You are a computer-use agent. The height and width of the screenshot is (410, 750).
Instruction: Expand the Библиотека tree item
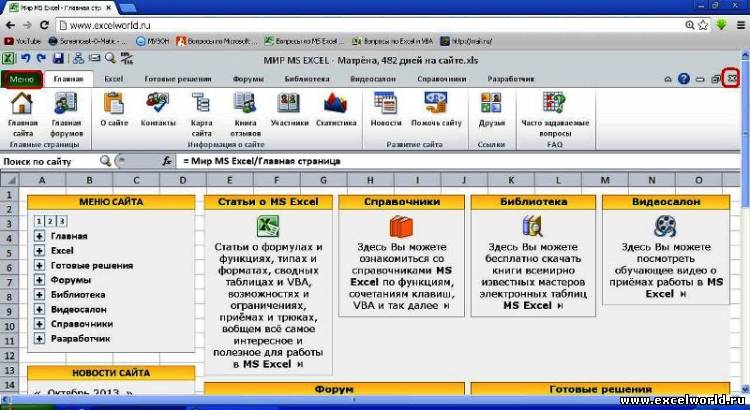pos(39,295)
